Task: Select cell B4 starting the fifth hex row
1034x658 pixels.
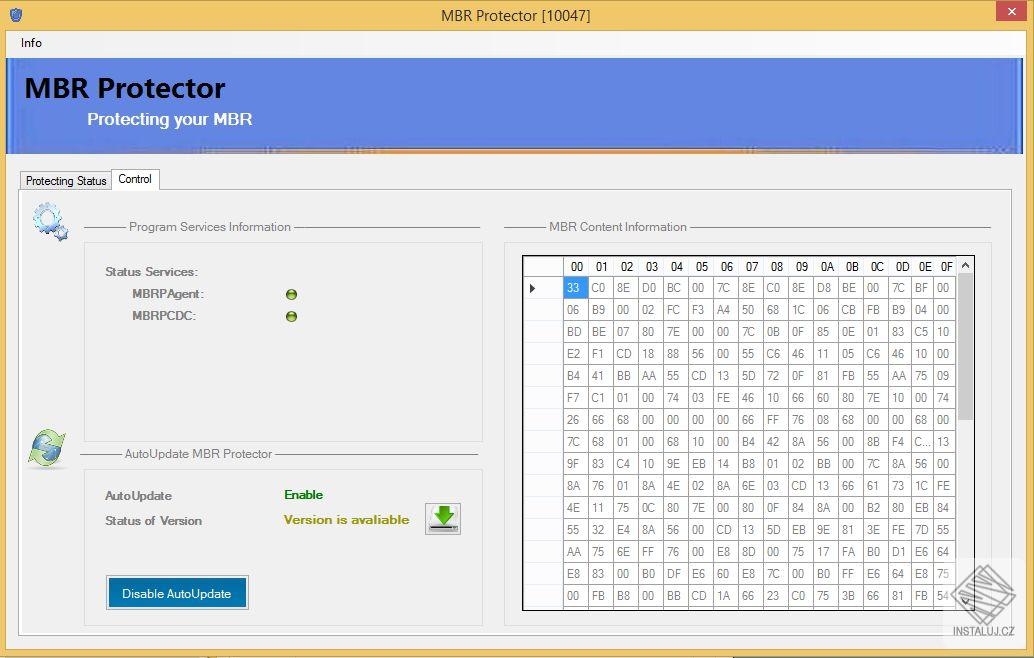Action: (574, 376)
